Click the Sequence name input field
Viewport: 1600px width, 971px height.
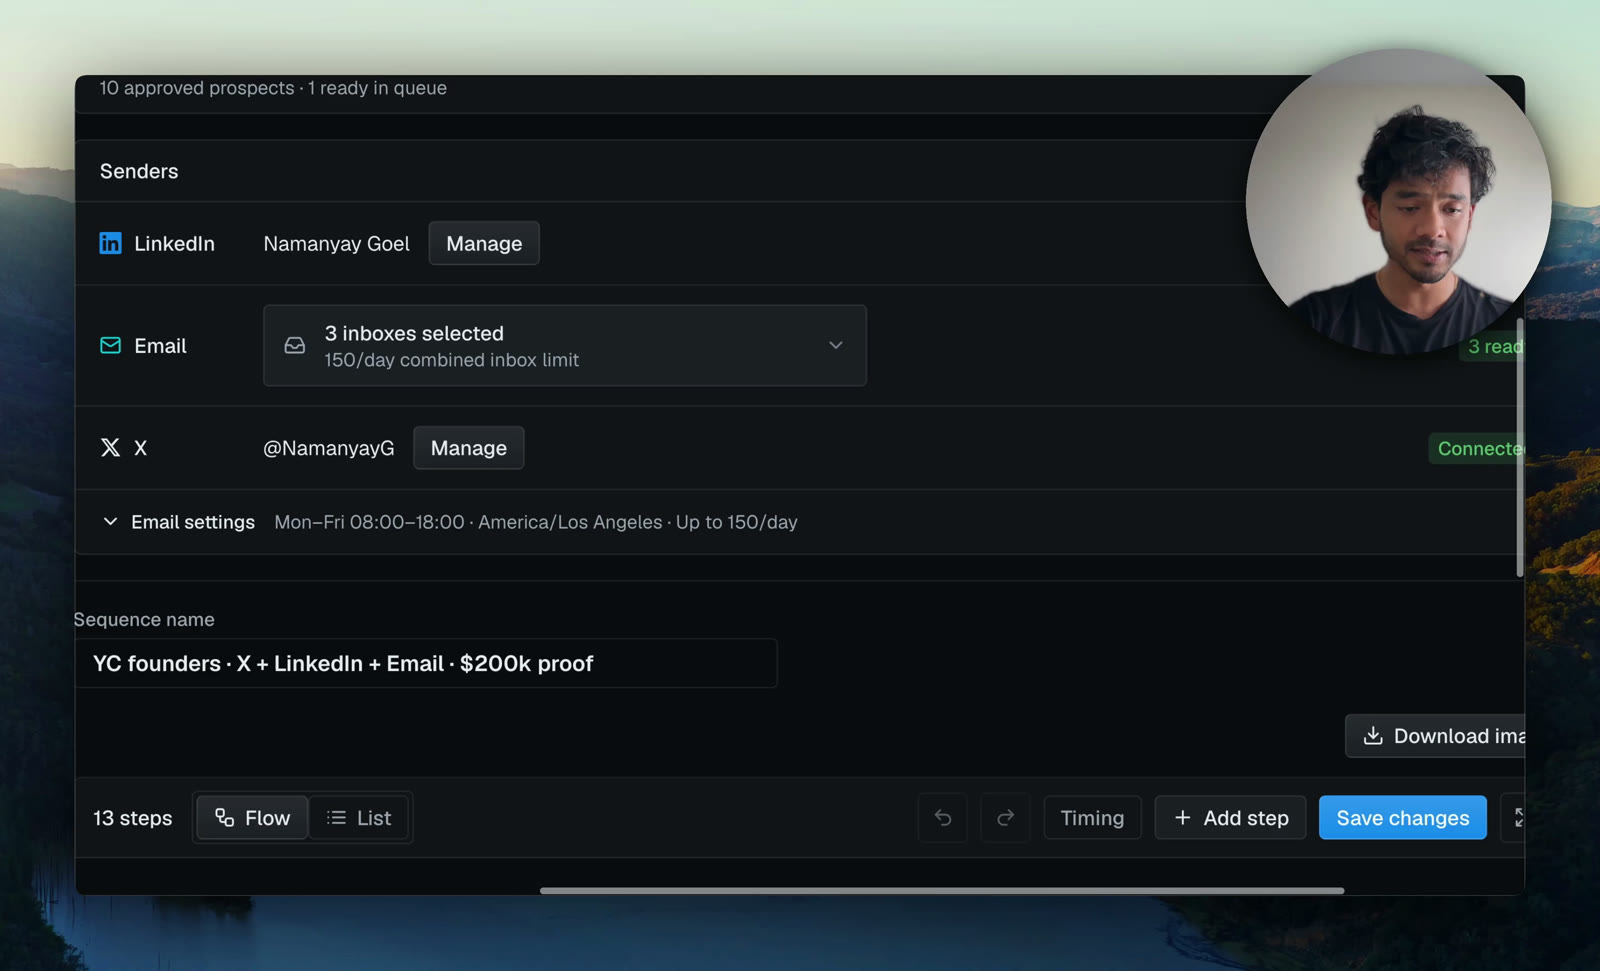(426, 663)
